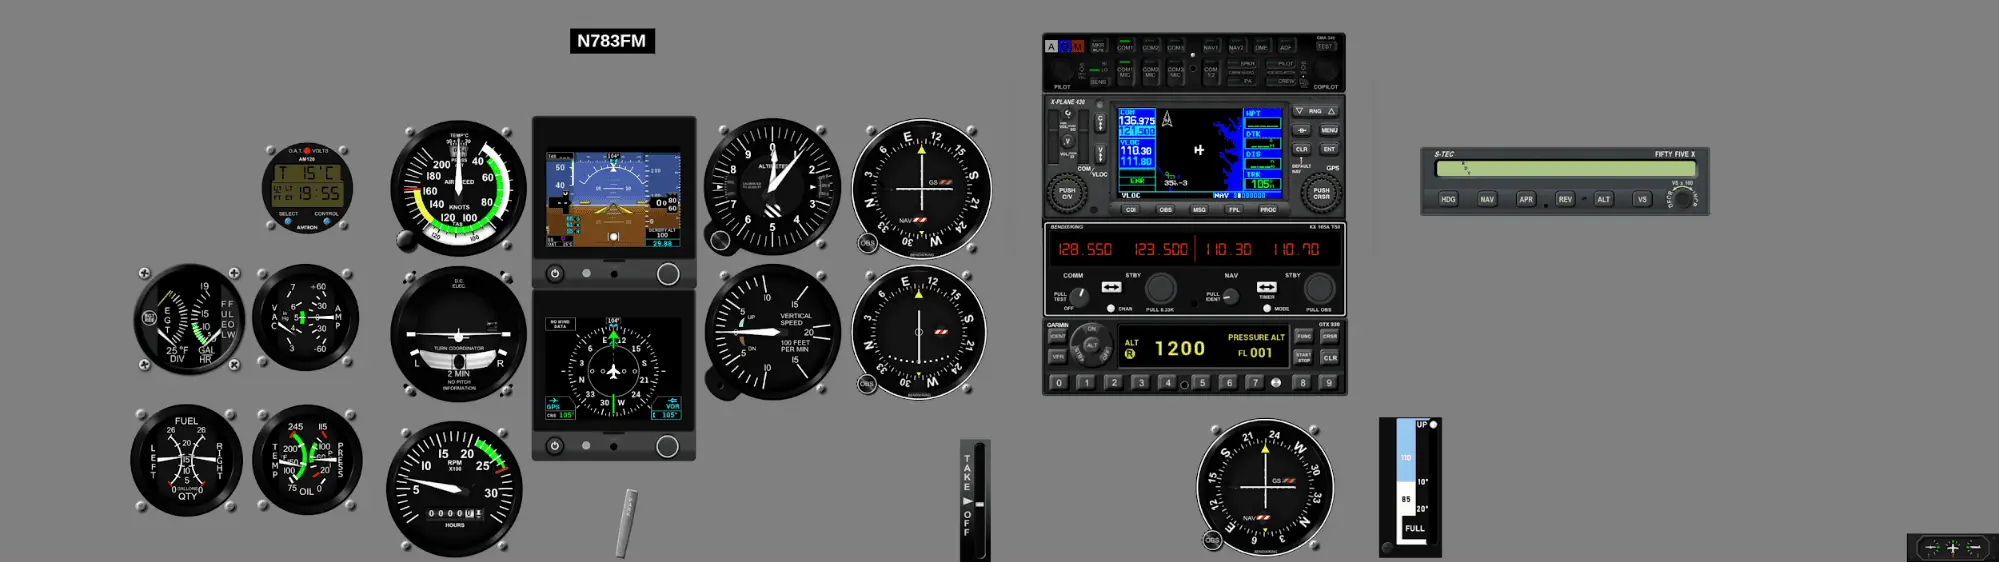Click the transponder digit 9 key
Viewport: 1999px width, 563px height.
(1329, 383)
